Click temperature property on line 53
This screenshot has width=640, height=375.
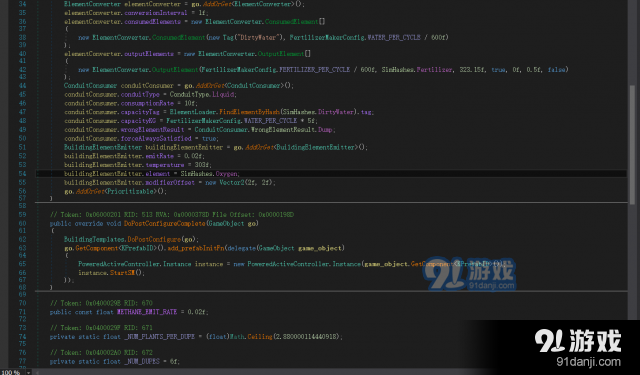[165, 165]
